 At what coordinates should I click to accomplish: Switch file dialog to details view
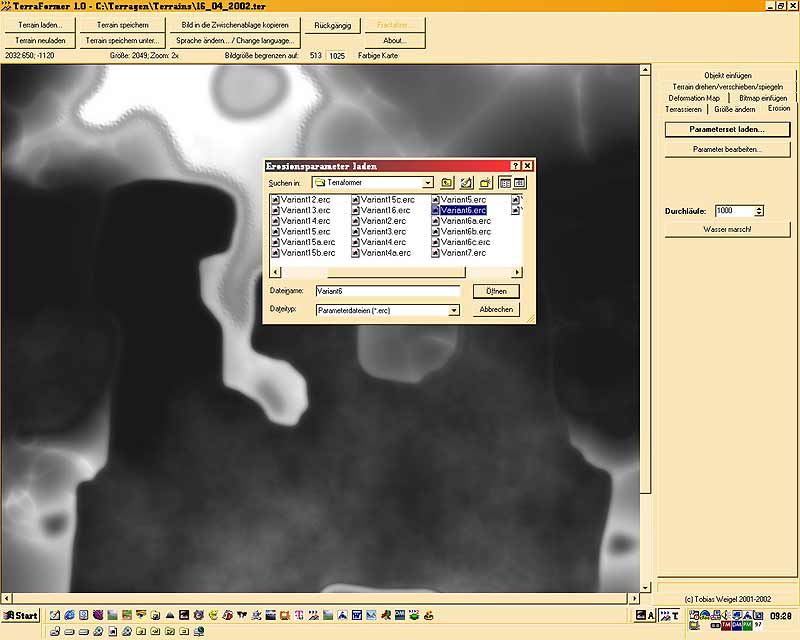point(520,183)
